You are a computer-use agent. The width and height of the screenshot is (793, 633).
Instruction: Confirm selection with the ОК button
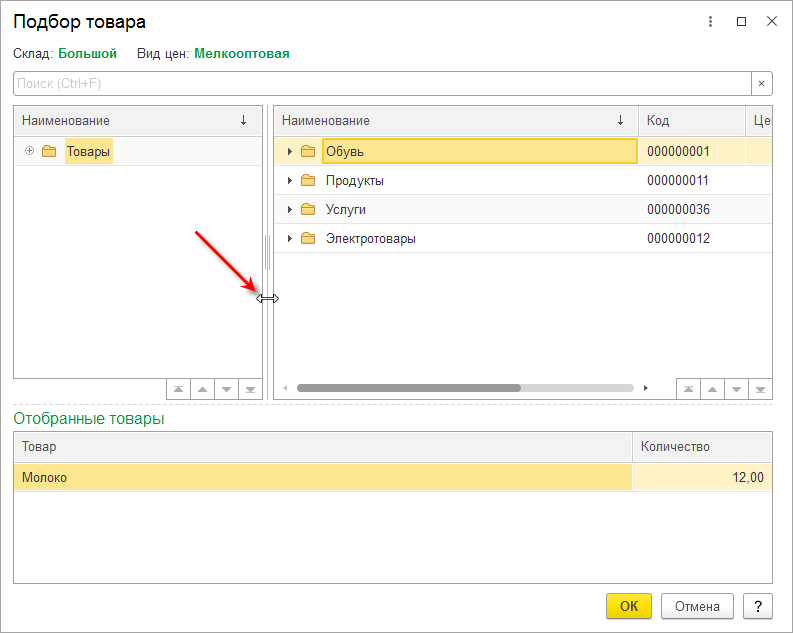[x=629, y=606]
